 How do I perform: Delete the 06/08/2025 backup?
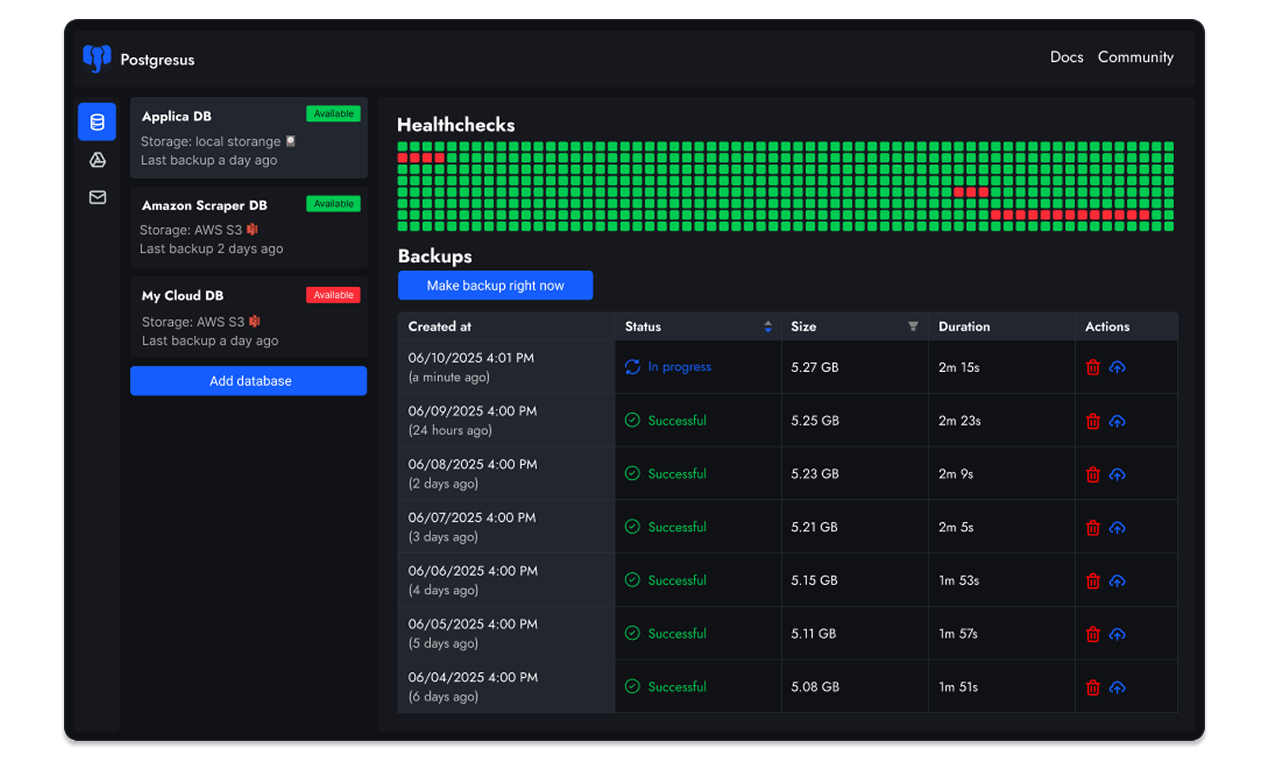(x=1093, y=474)
